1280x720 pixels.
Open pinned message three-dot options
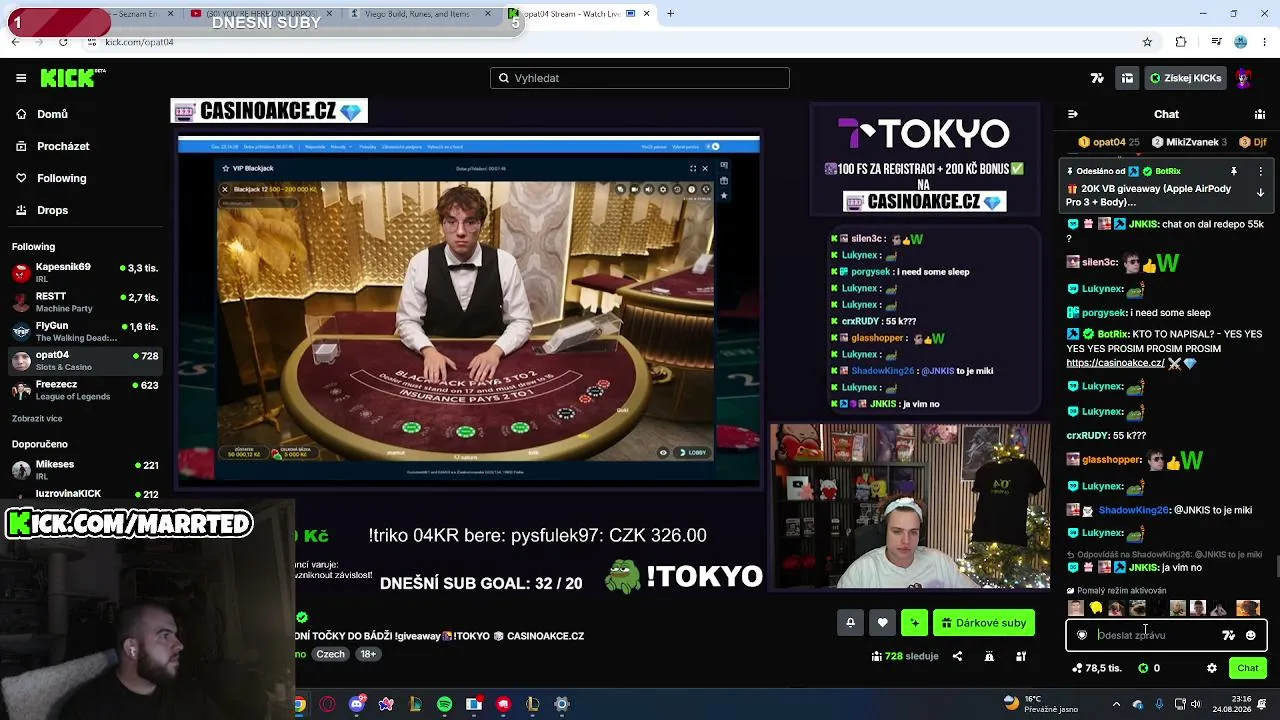click(1260, 171)
